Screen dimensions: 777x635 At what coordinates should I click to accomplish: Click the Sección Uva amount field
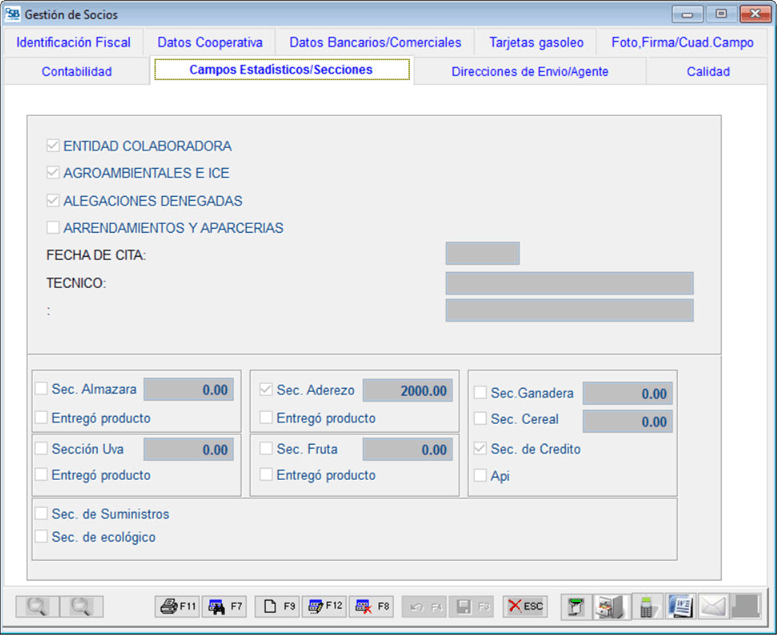coord(188,450)
